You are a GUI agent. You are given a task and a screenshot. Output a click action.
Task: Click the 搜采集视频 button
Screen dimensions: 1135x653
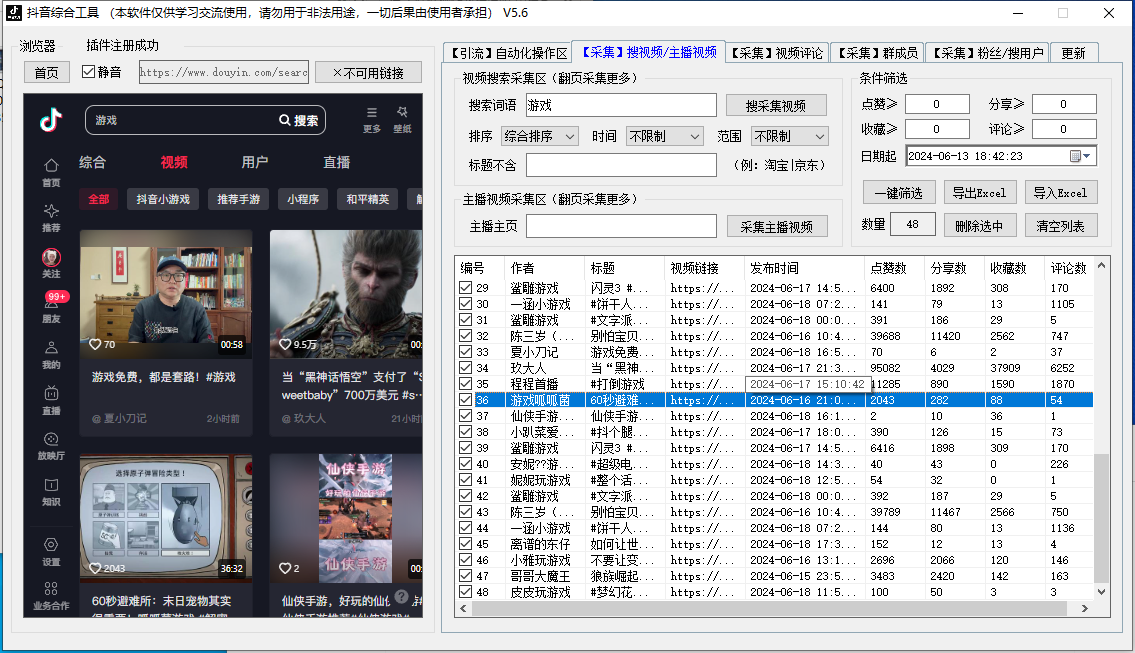(x=776, y=106)
